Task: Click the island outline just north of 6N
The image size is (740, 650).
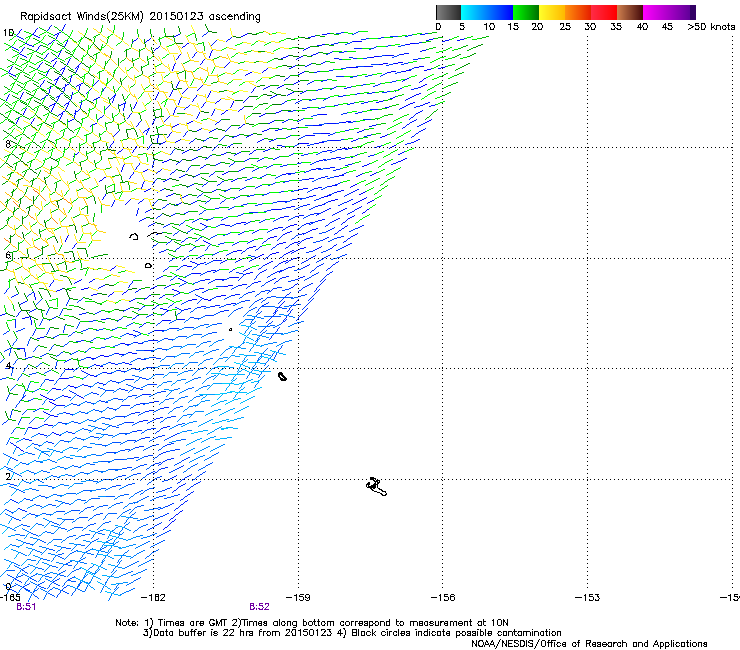Action: (135, 236)
